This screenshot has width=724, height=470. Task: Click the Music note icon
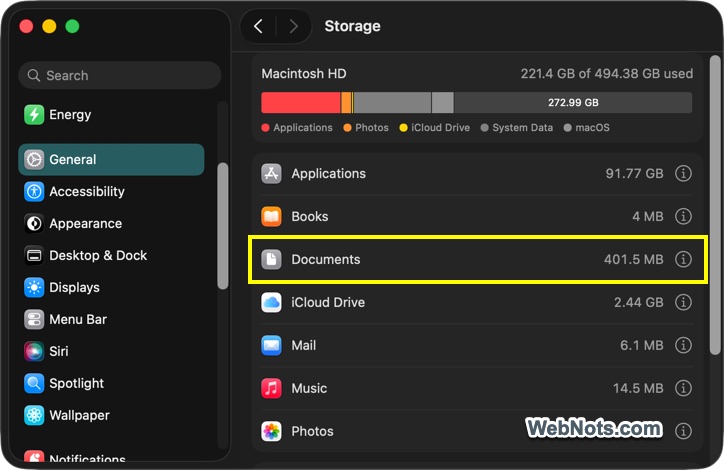272,388
